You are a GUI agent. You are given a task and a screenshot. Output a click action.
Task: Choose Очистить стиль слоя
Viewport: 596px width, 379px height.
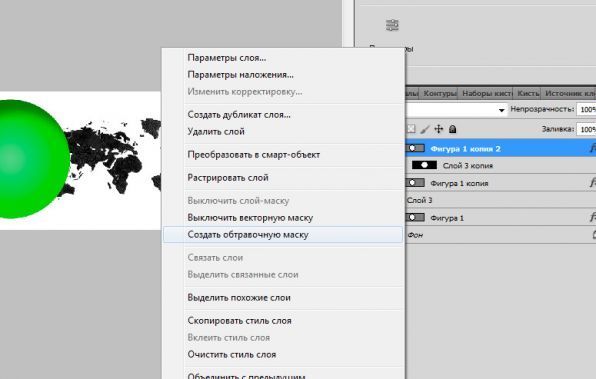231,355
